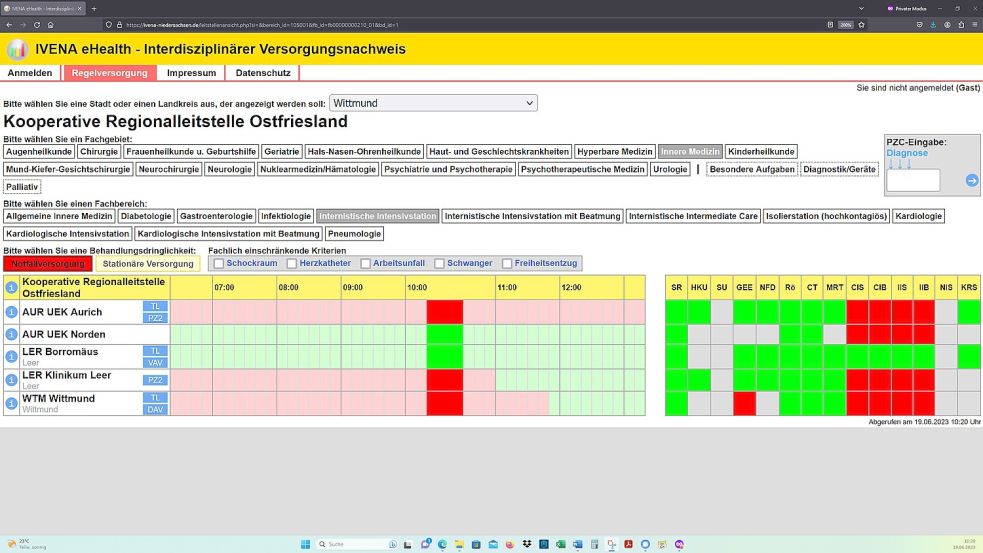
Task: Switch to the Regelversorgung tab
Action: click(110, 73)
